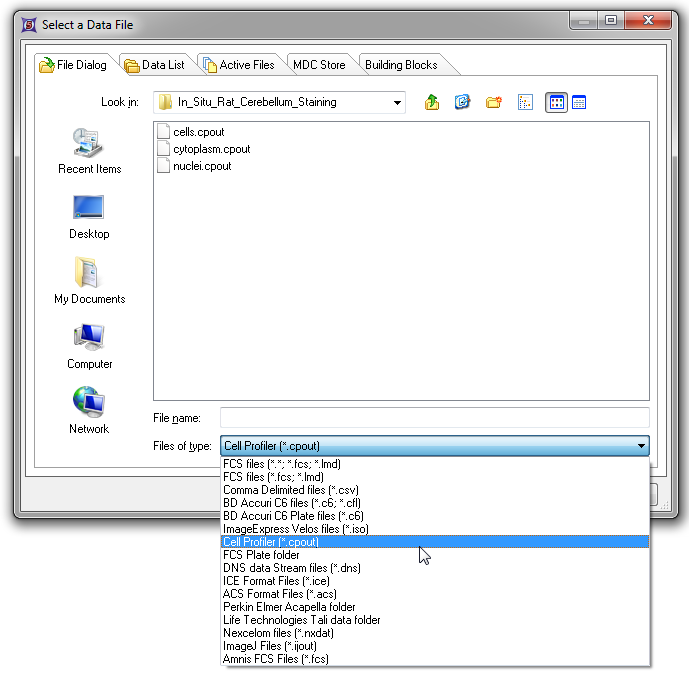
Task: Open My Documents location
Action: (x=89, y=282)
